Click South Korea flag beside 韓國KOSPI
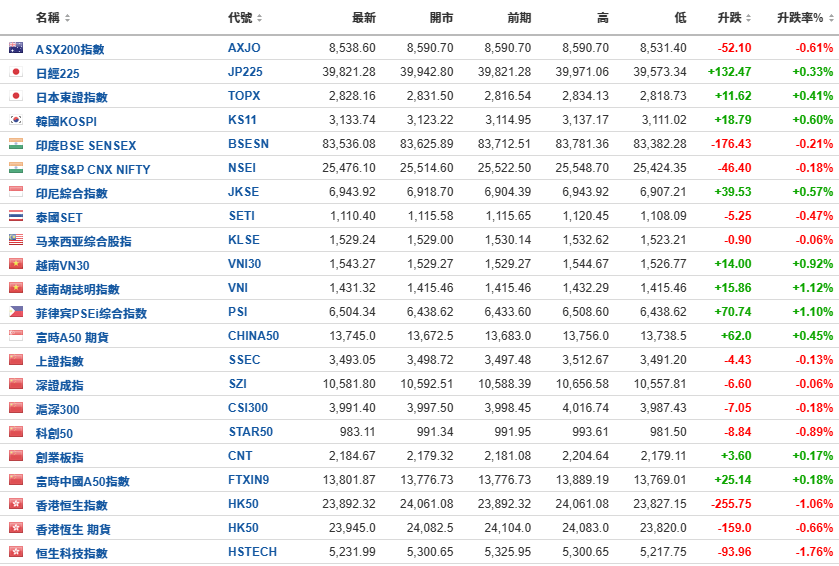 coord(16,120)
